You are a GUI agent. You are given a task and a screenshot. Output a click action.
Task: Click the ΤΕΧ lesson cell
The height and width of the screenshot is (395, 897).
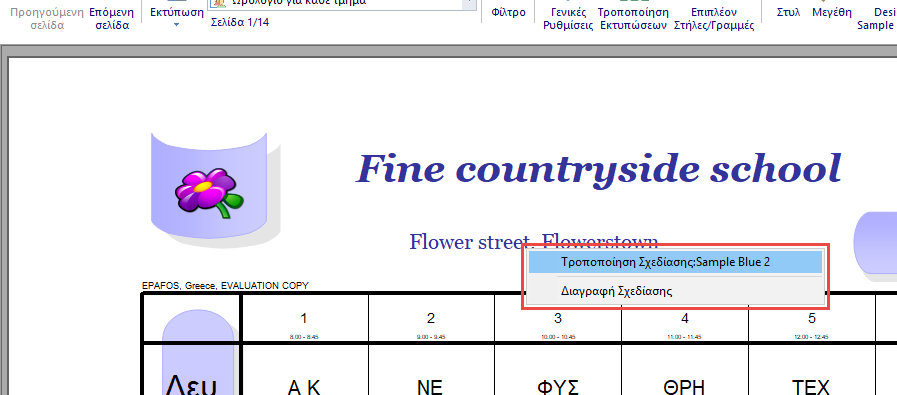pyautogui.click(x=812, y=370)
